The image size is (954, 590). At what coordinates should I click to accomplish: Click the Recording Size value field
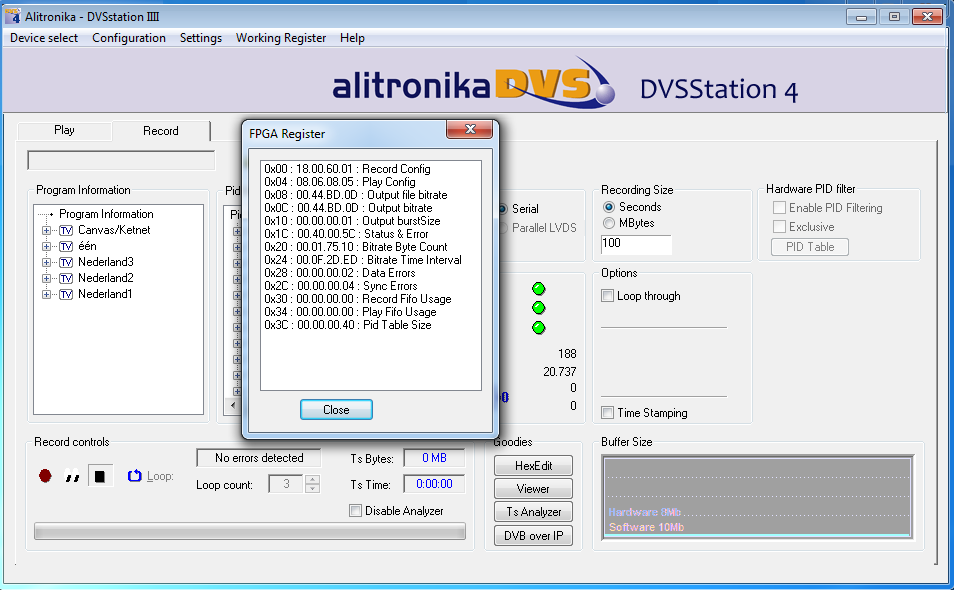coord(635,245)
